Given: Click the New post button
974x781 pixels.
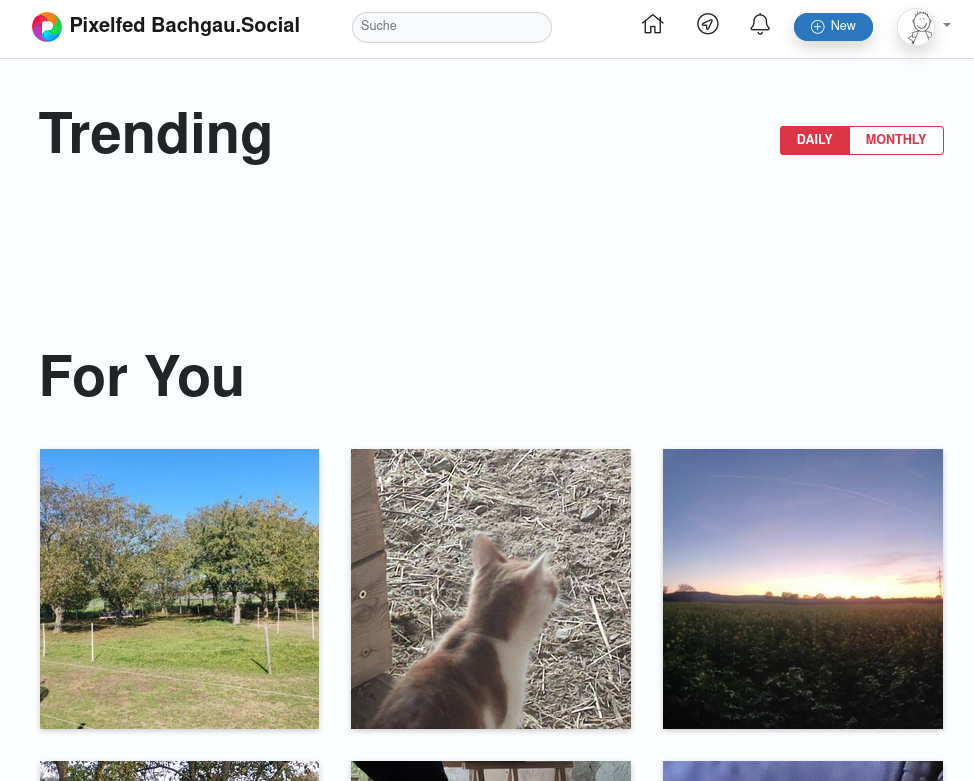Looking at the screenshot, I should pyautogui.click(x=833, y=27).
